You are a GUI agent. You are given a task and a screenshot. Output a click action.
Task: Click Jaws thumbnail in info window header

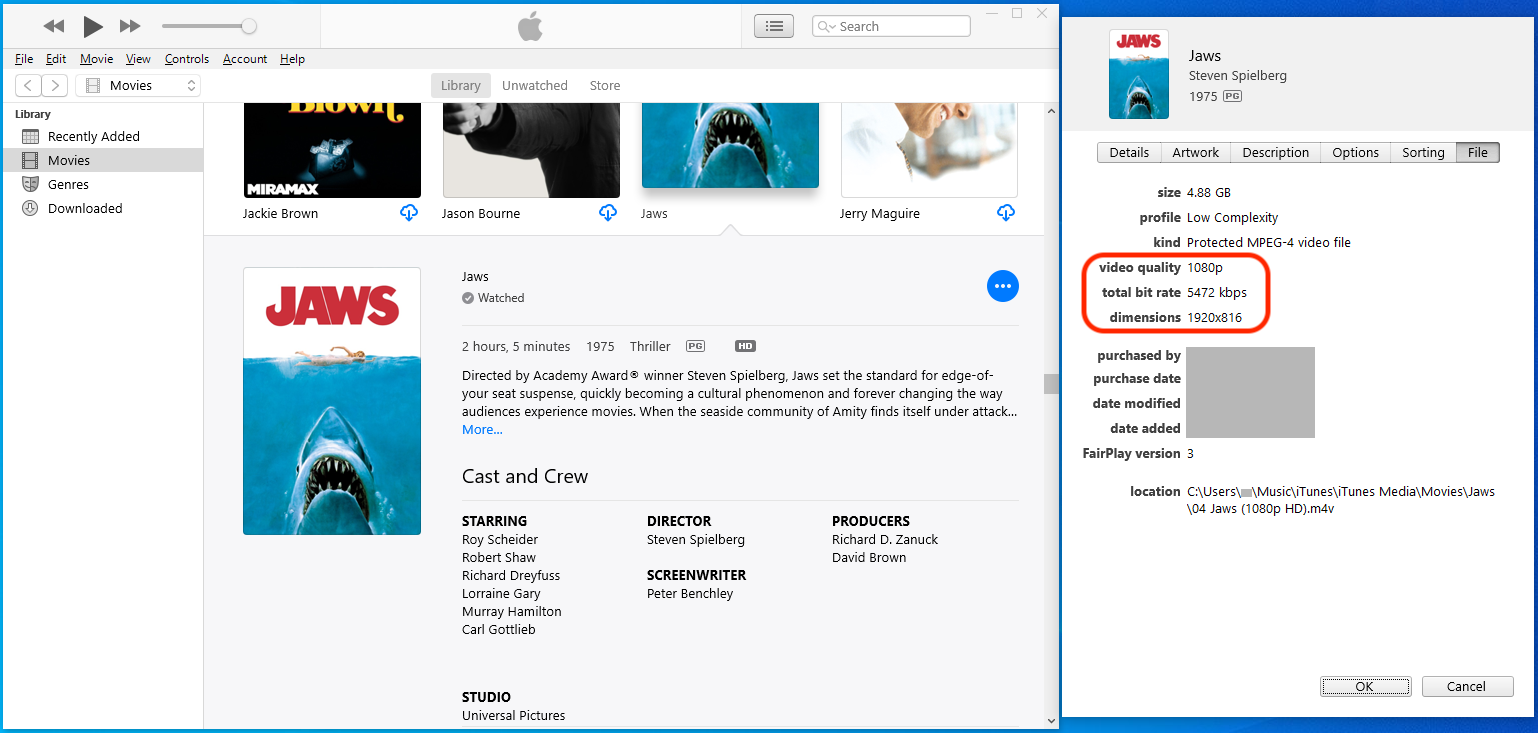tap(1139, 75)
